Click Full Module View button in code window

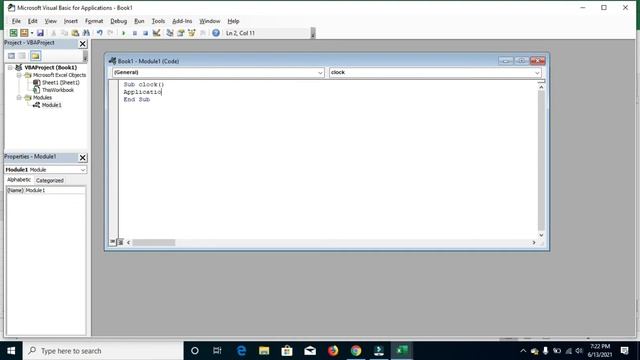click(x=120, y=242)
